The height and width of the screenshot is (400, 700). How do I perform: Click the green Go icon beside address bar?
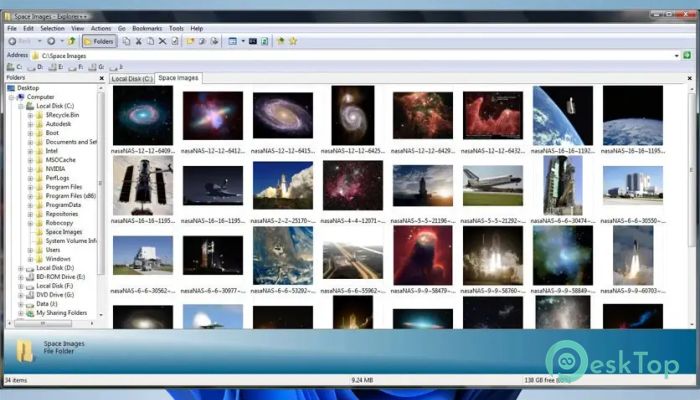point(687,55)
